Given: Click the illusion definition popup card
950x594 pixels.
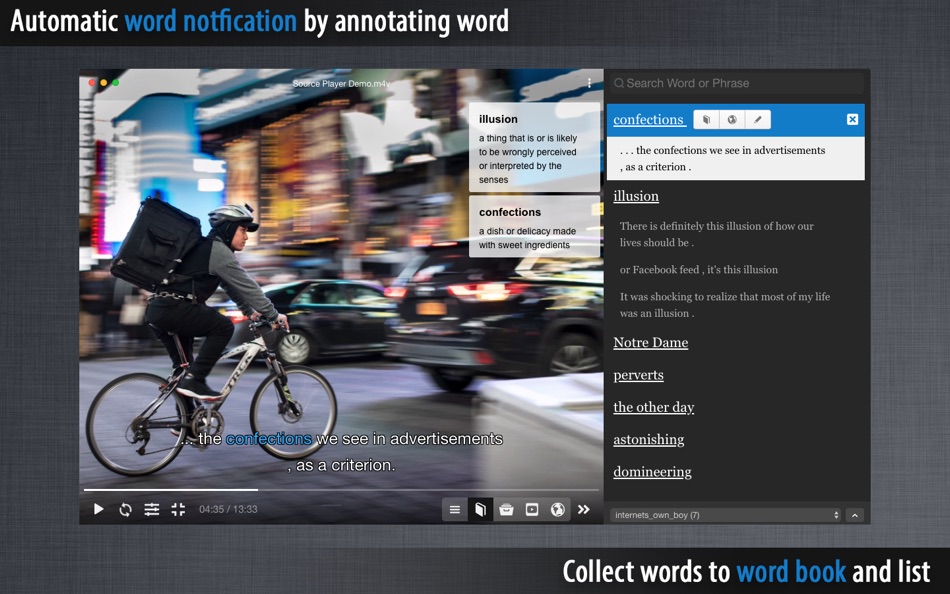Looking at the screenshot, I should (534, 148).
